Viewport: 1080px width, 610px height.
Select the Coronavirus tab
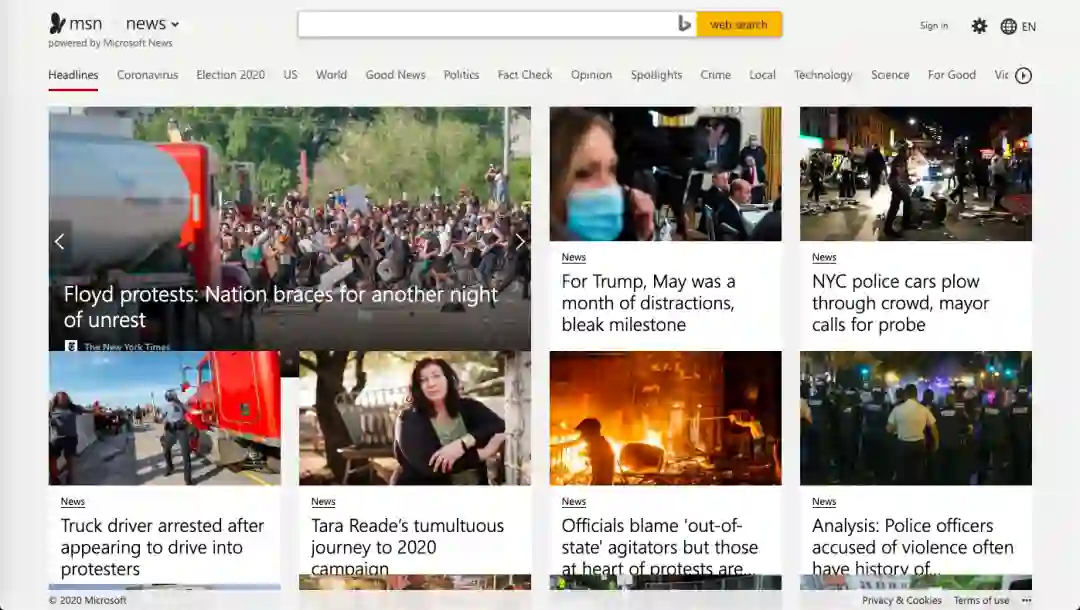pyautogui.click(x=147, y=75)
